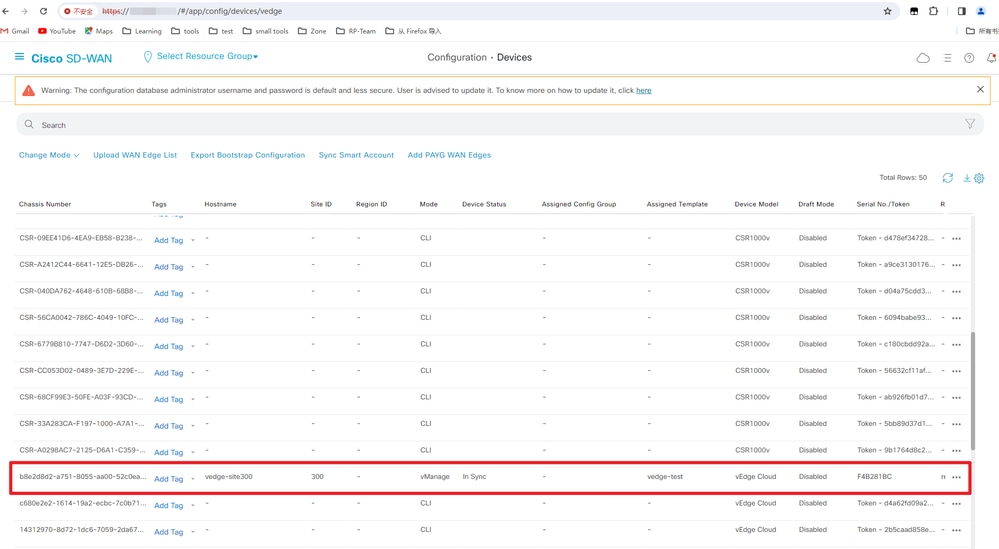Sort by the Device Model column header

pos(756,204)
